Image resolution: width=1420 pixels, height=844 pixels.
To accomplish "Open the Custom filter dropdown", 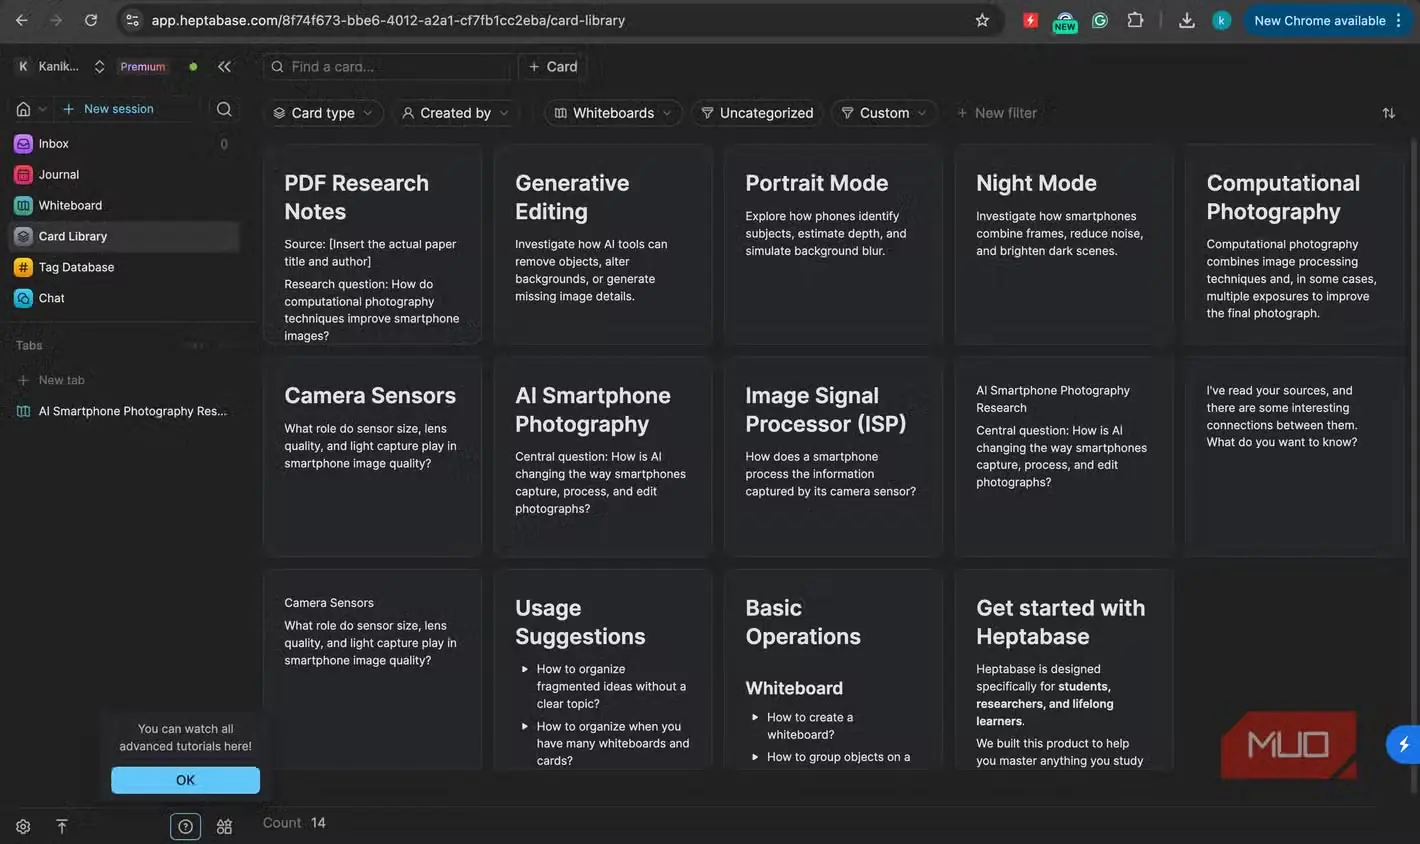I will click(x=884, y=113).
